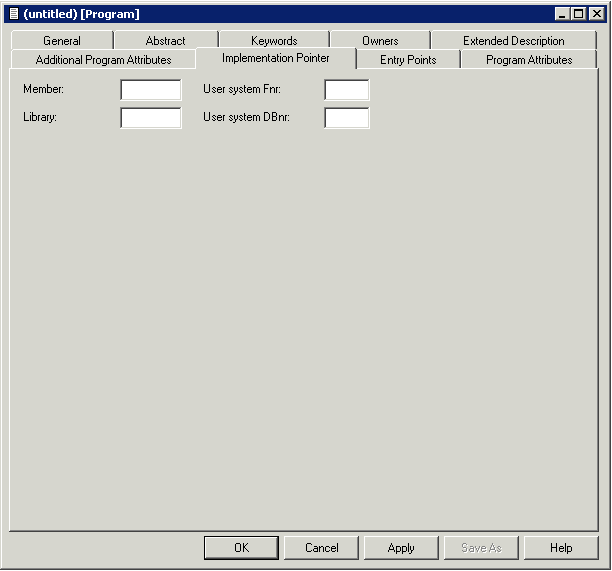The width and height of the screenshot is (612, 571).
Task: Go to the Owners tab
Action: [380, 41]
